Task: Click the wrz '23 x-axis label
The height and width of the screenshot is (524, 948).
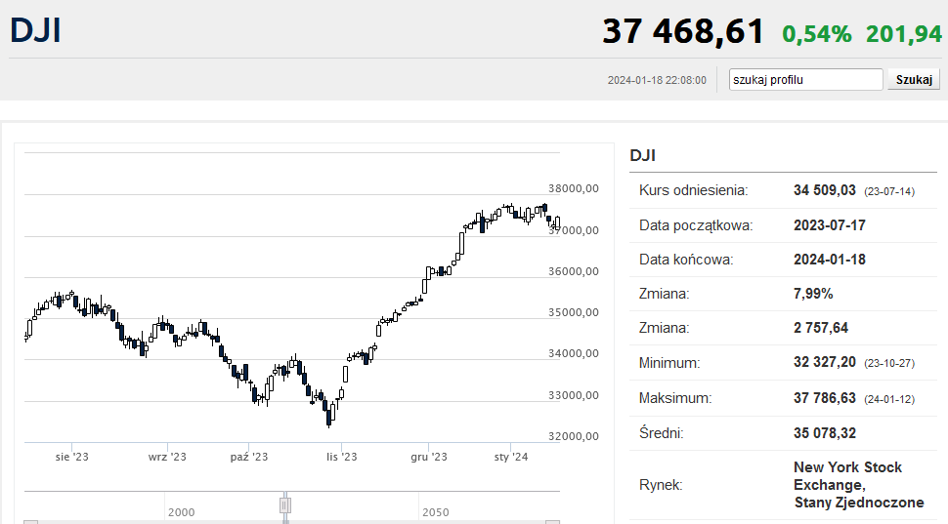Action: click(167, 457)
